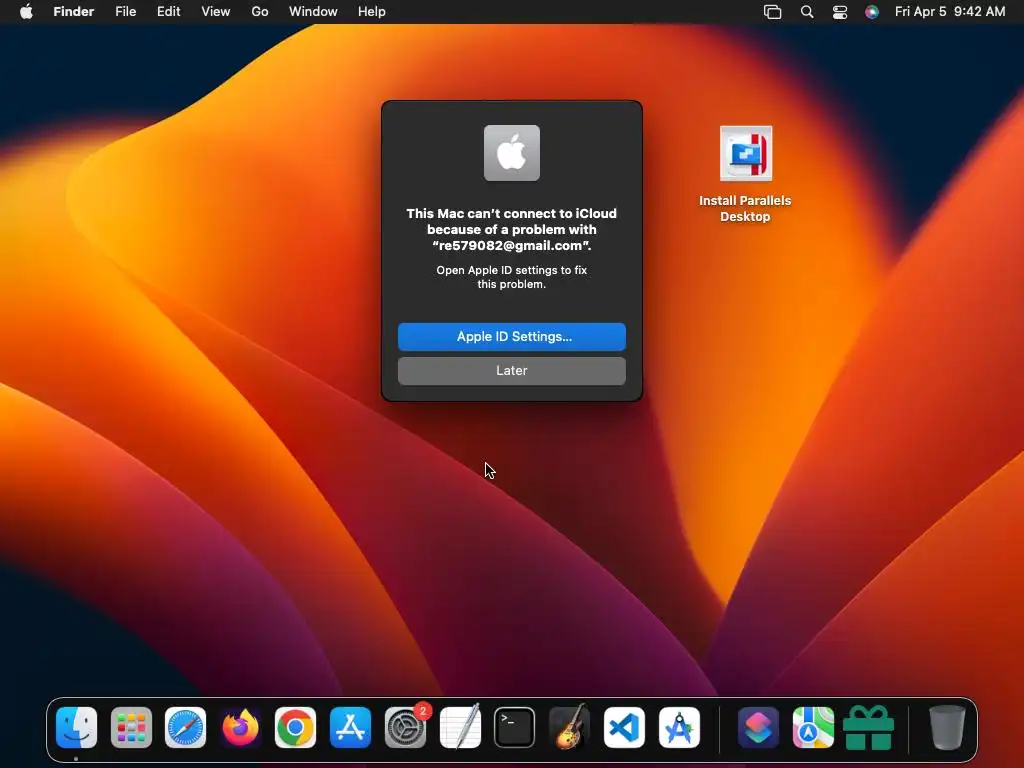Open the Trash in the Dock
This screenshot has width=1024, height=768.
pyautogui.click(x=947, y=728)
